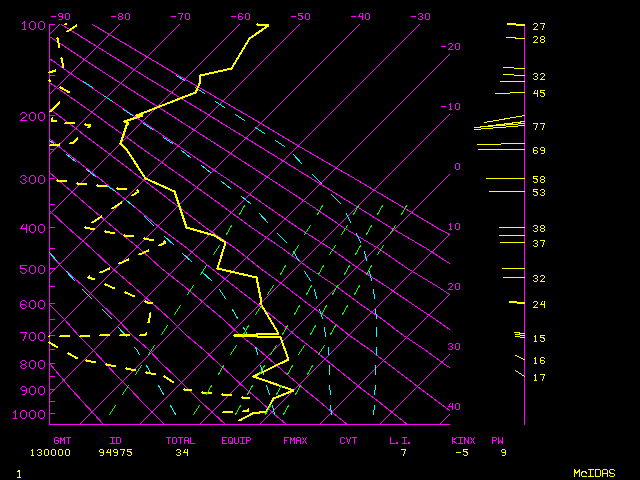Select the PW column header
The height and width of the screenshot is (480, 640).
coord(497,440)
